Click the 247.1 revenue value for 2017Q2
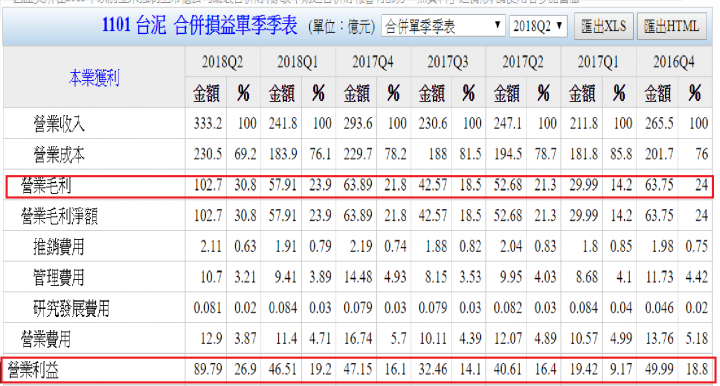 tap(508, 123)
